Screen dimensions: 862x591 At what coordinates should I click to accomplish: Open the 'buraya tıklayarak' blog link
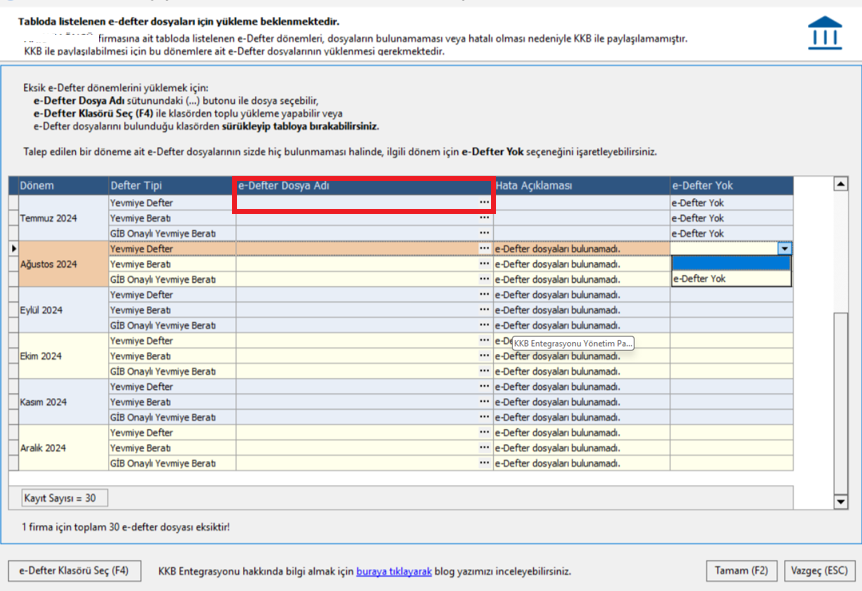(394, 571)
